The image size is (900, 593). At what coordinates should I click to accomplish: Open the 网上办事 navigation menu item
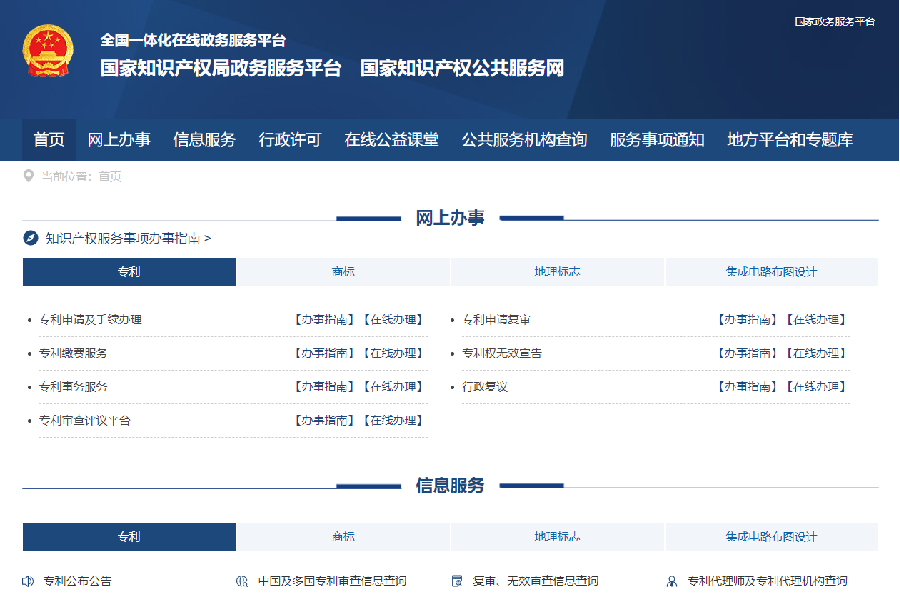click(x=119, y=140)
